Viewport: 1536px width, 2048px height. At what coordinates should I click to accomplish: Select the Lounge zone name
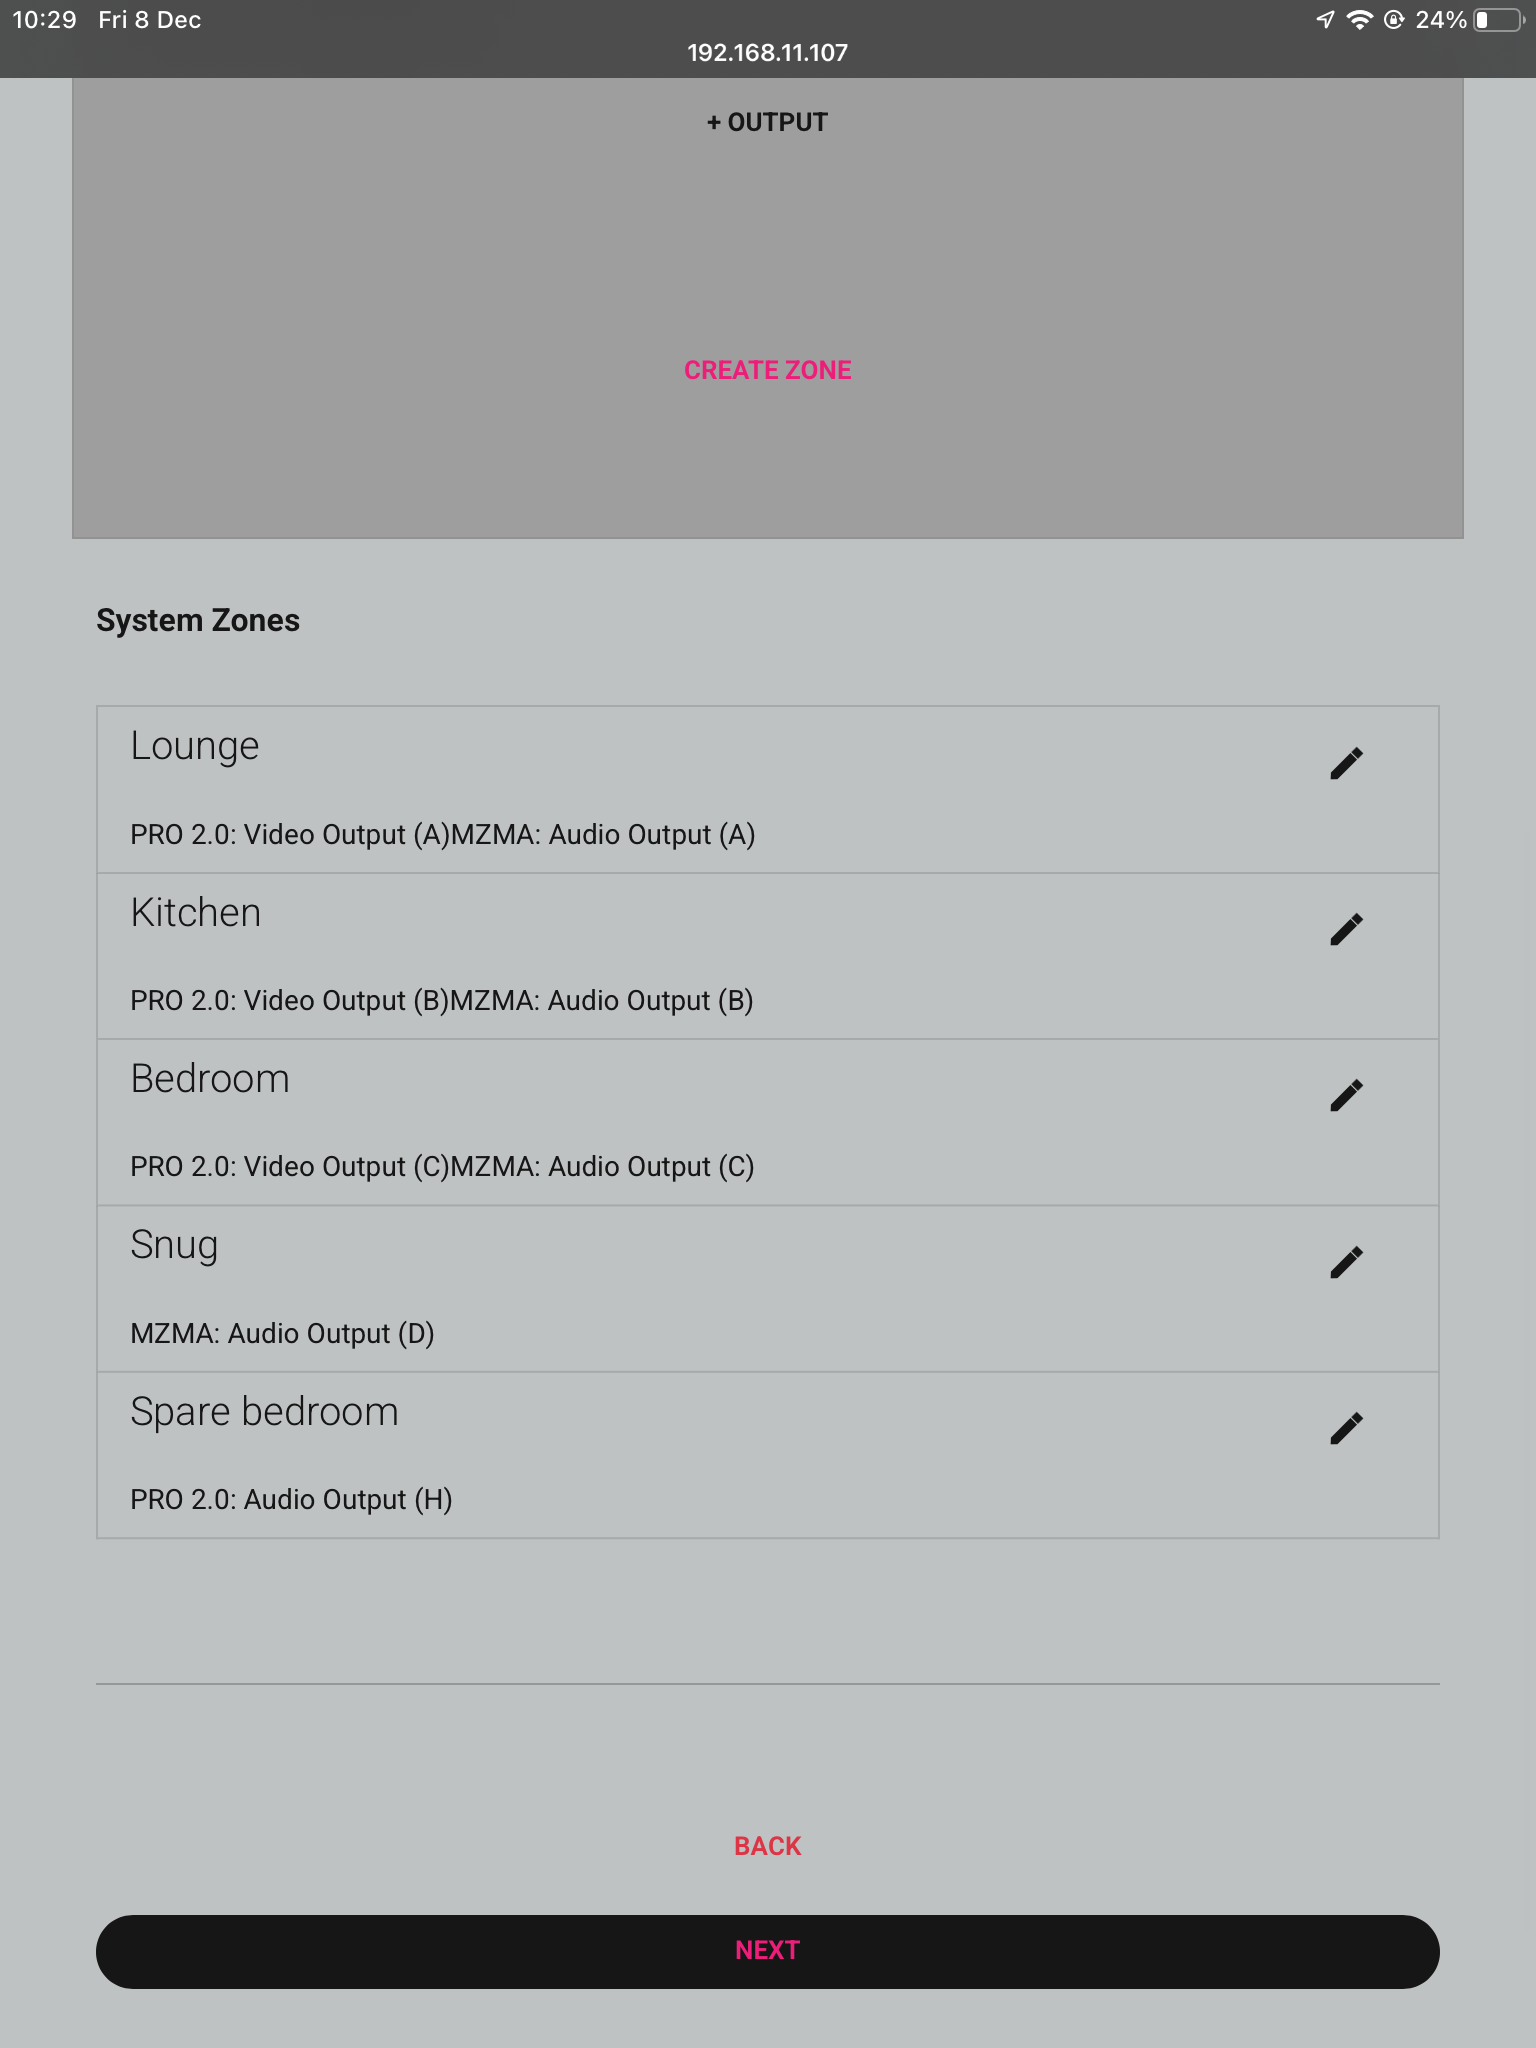(x=195, y=746)
